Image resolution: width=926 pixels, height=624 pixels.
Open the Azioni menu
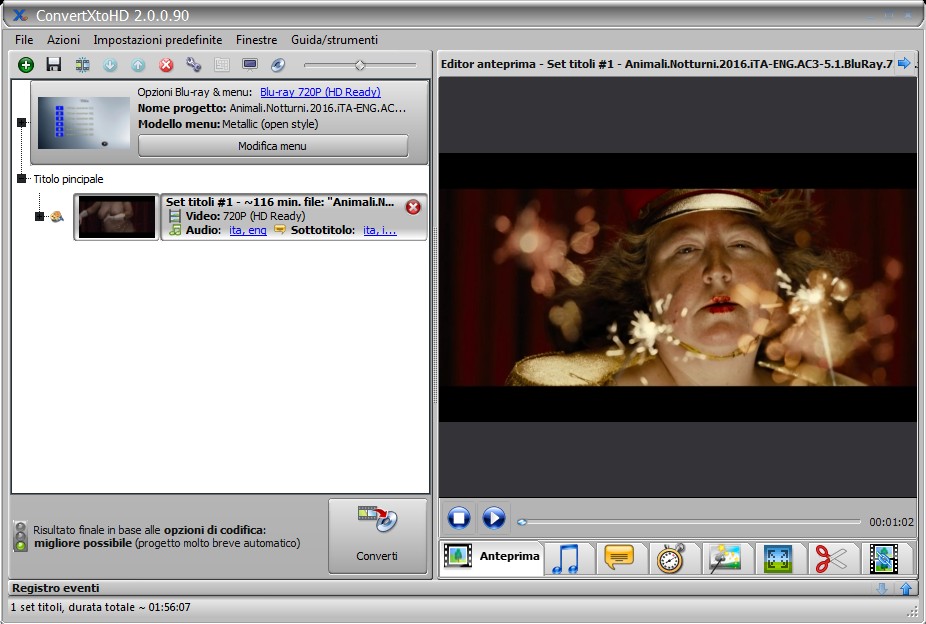click(x=63, y=40)
